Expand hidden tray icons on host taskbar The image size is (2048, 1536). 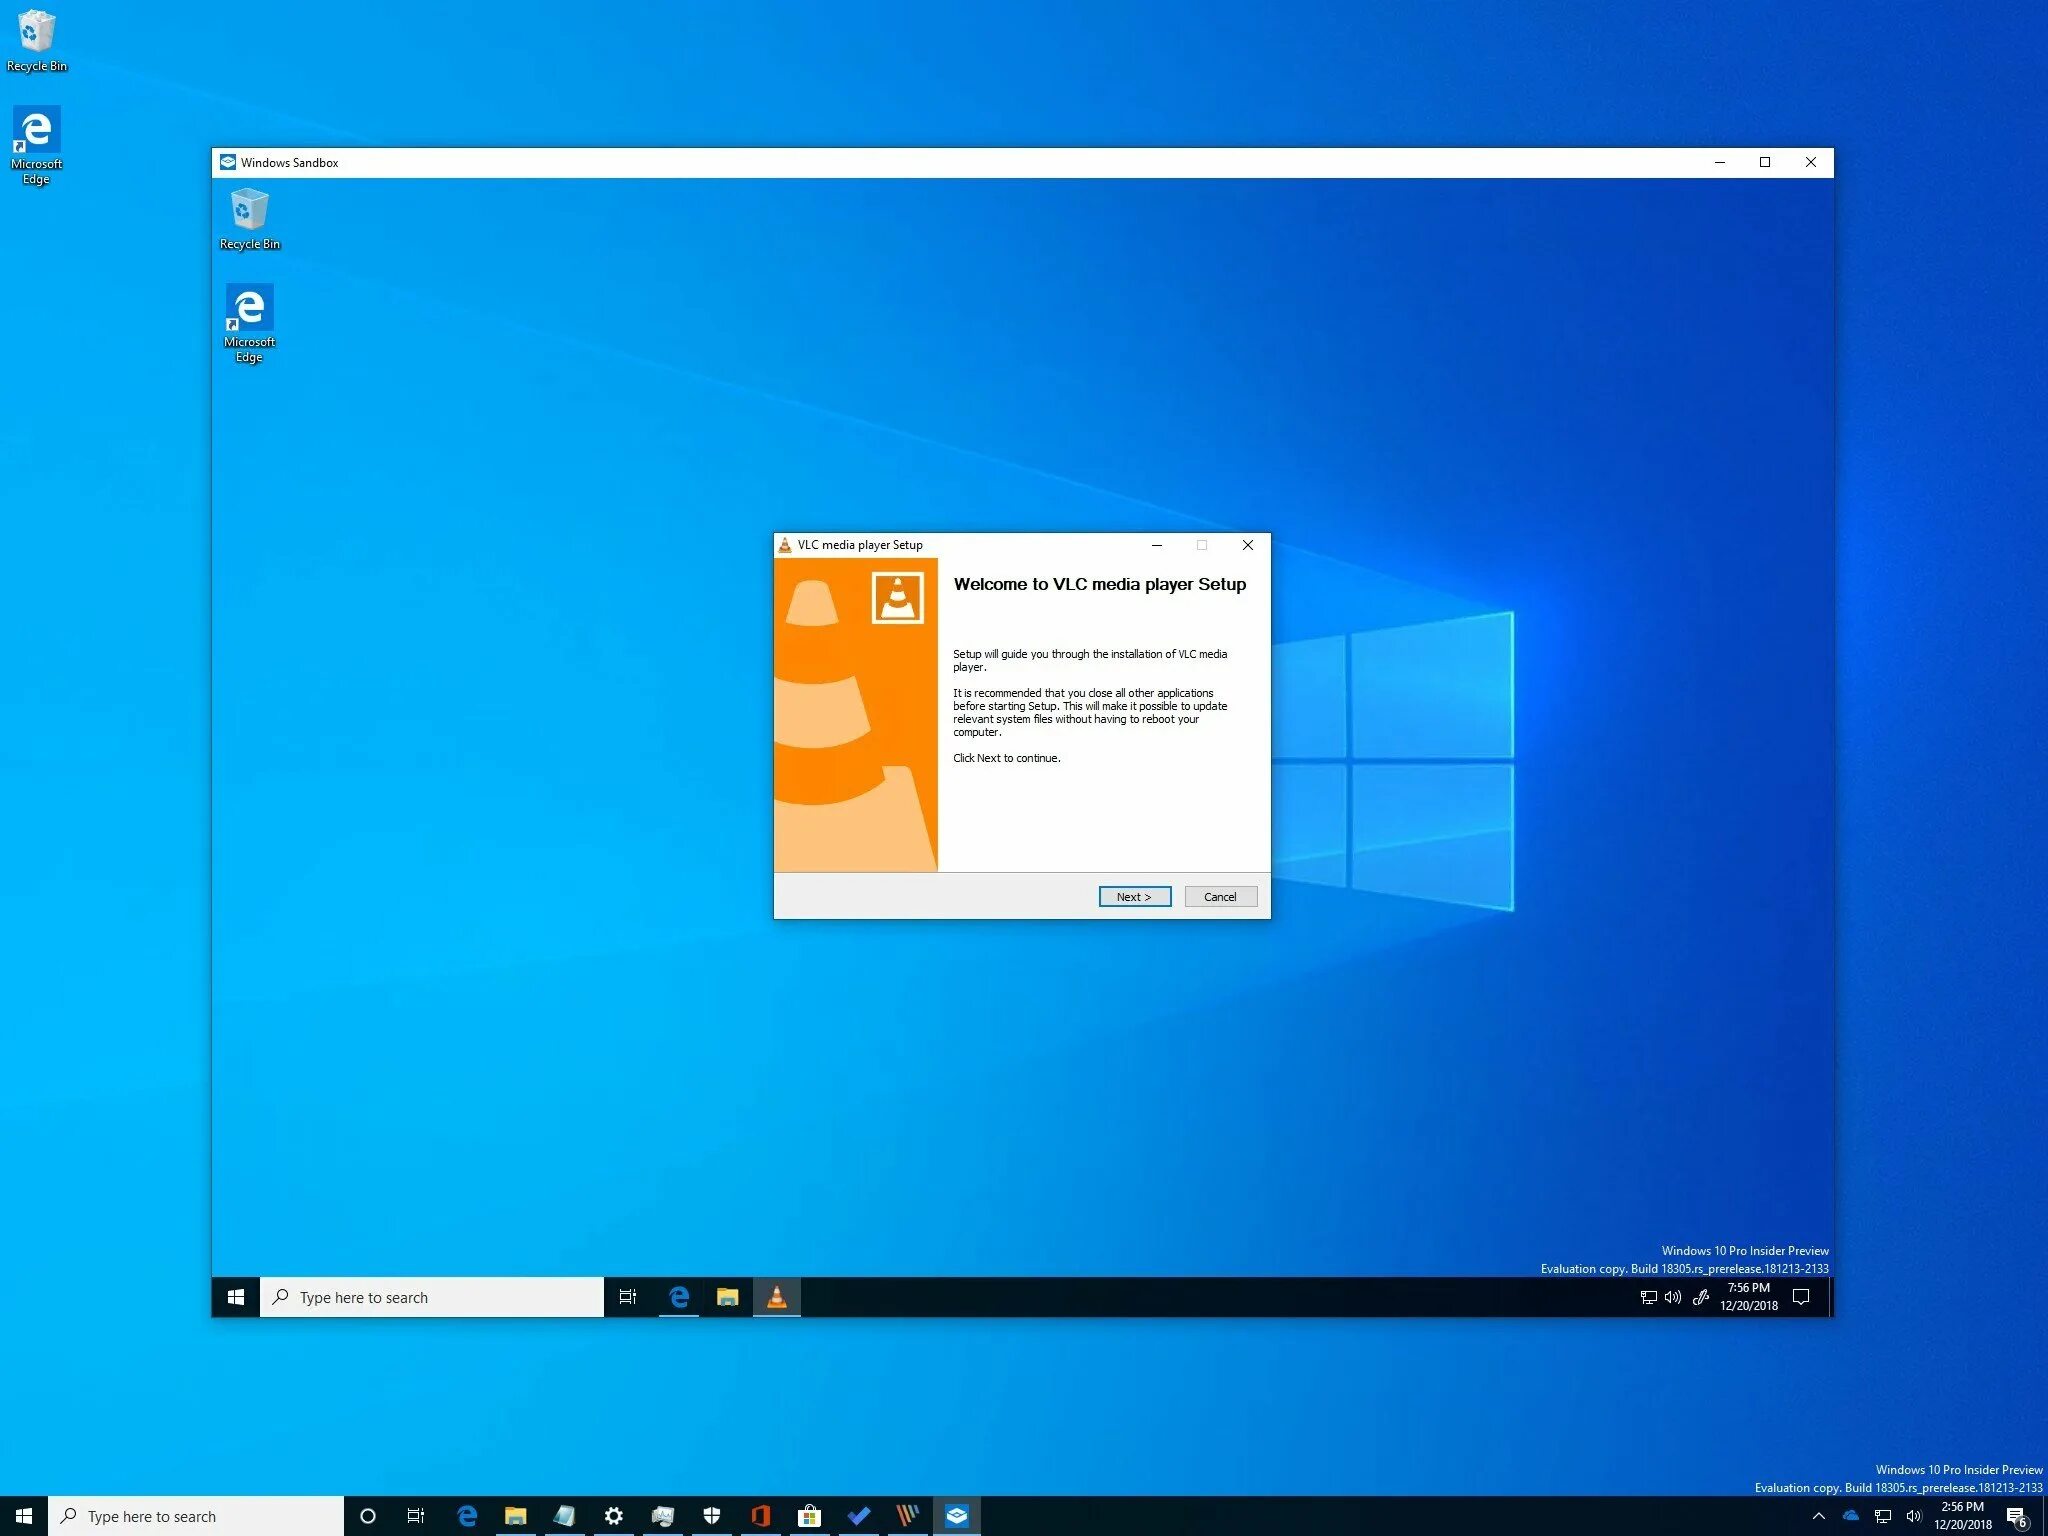(x=1819, y=1516)
